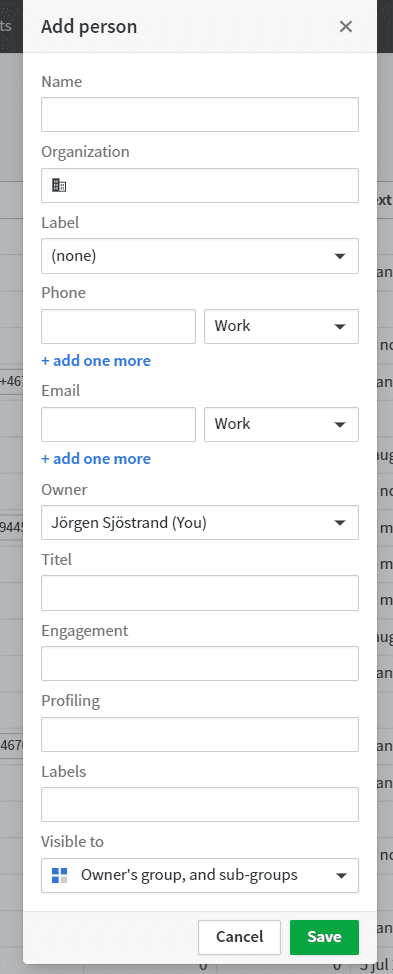393x974 pixels.
Task: Click the visibility group squares icon
Action: (60, 876)
